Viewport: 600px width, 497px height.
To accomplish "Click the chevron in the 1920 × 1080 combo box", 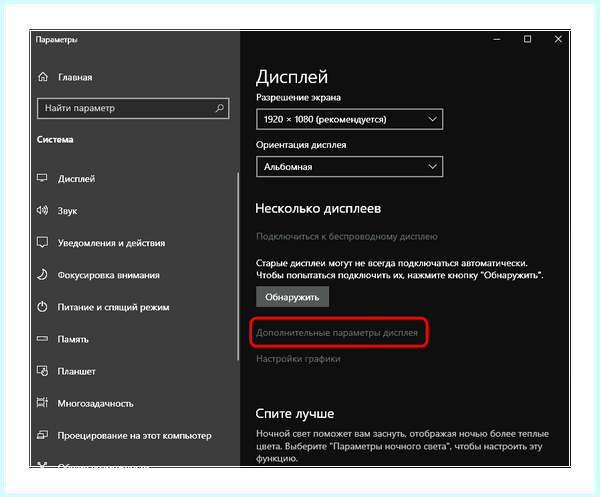I will (432, 119).
